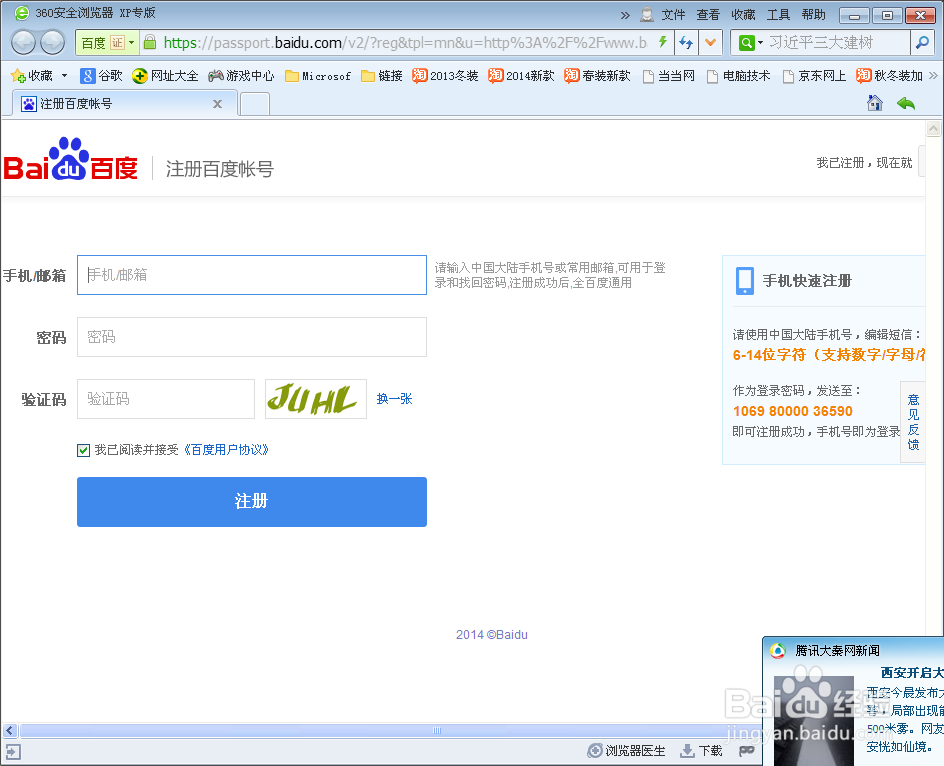Open the Microsof bookmark folder
This screenshot has width=944, height=766.
(317, 76)
